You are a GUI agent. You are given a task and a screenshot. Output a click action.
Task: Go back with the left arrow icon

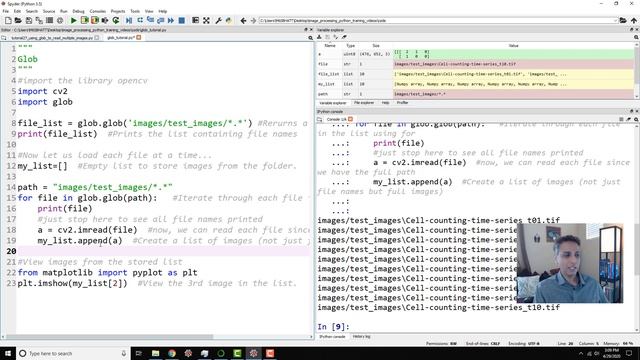pyautogui.click(x=243, y=20)
